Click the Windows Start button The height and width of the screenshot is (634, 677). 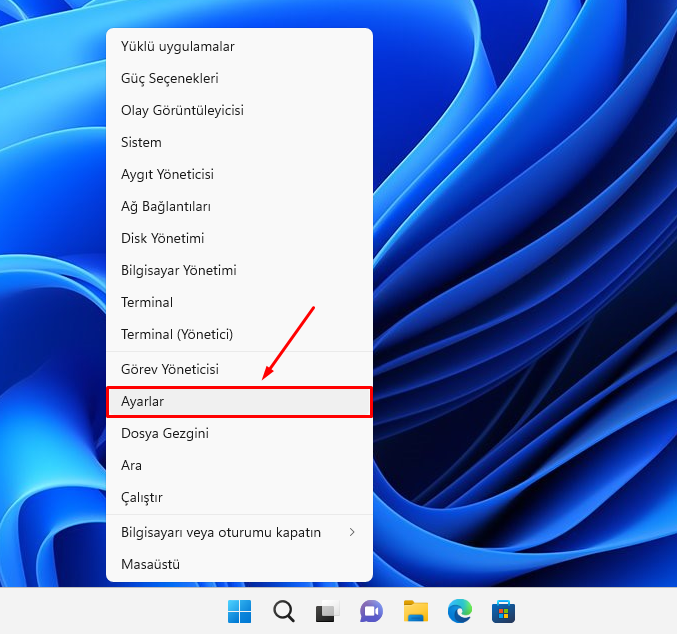point(240,611)
